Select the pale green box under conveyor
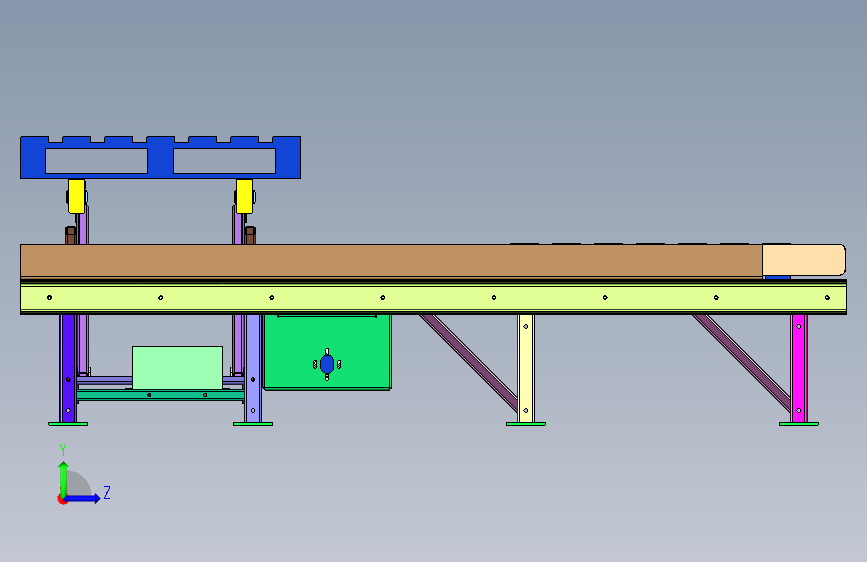Image resolution: width=867 pixels, height=562 pixels. click(x=177, y=368)
